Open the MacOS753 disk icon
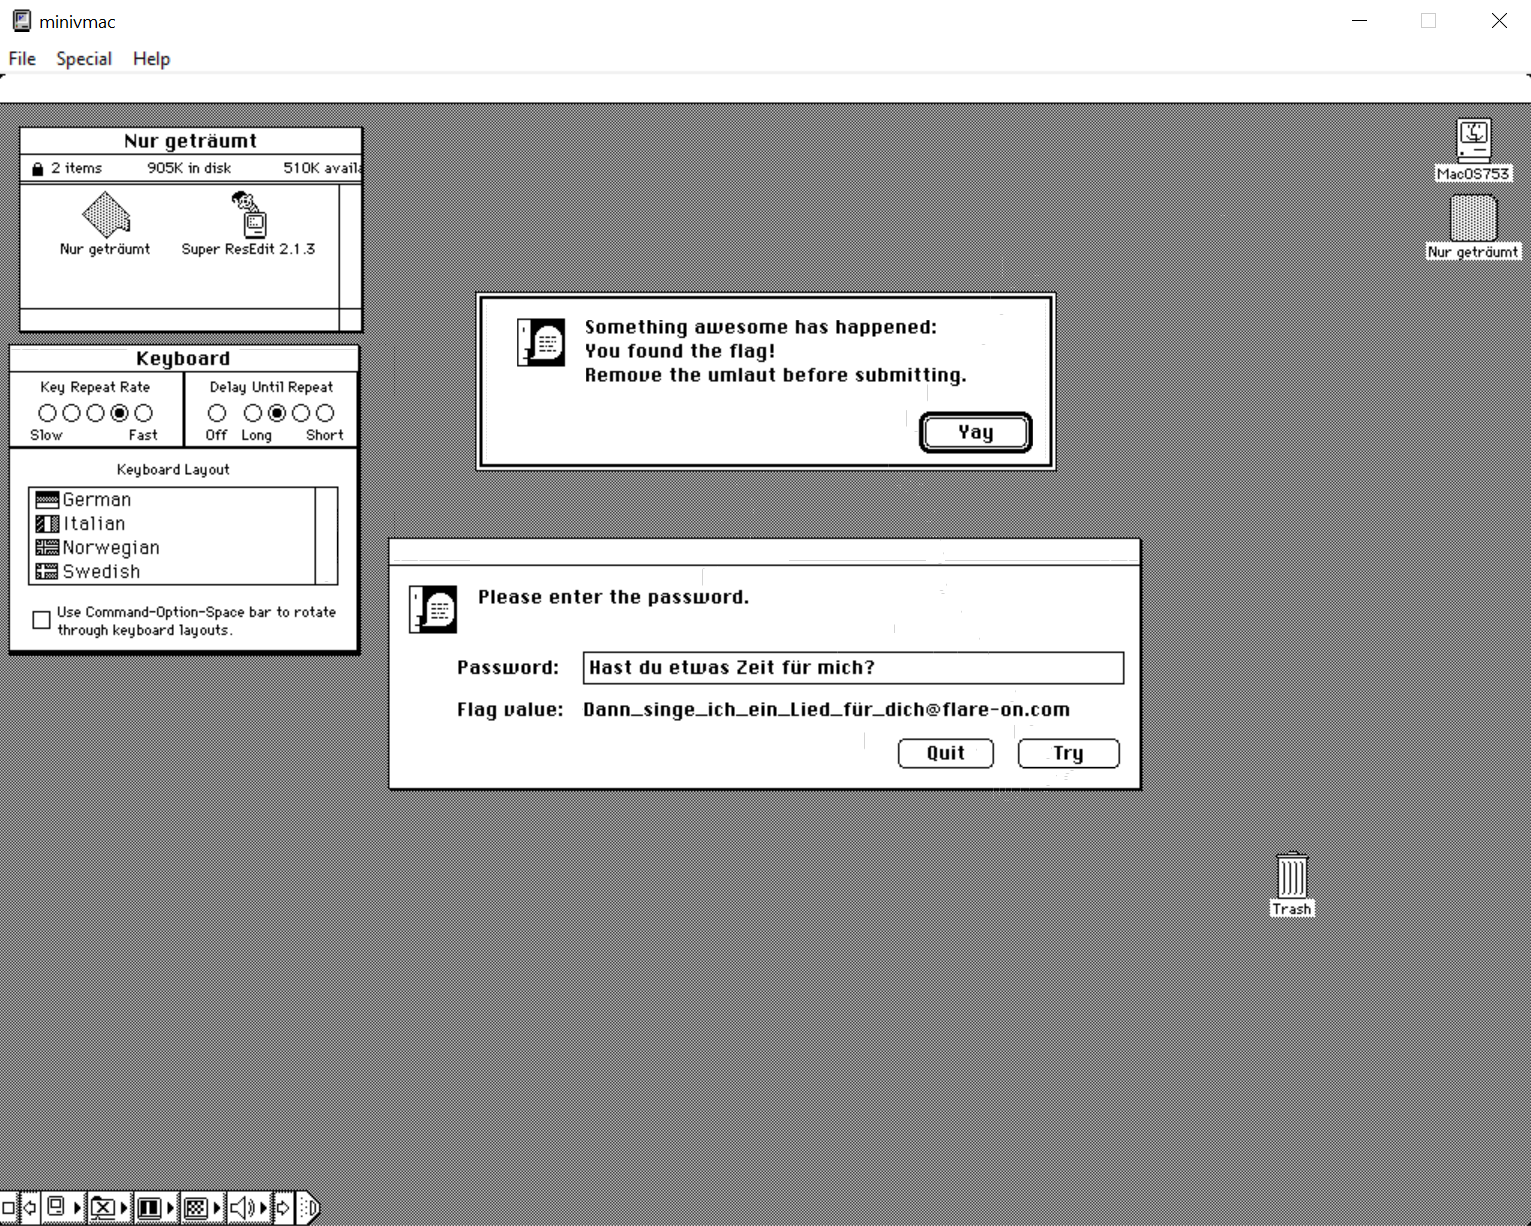 [x=1473, y=140]
